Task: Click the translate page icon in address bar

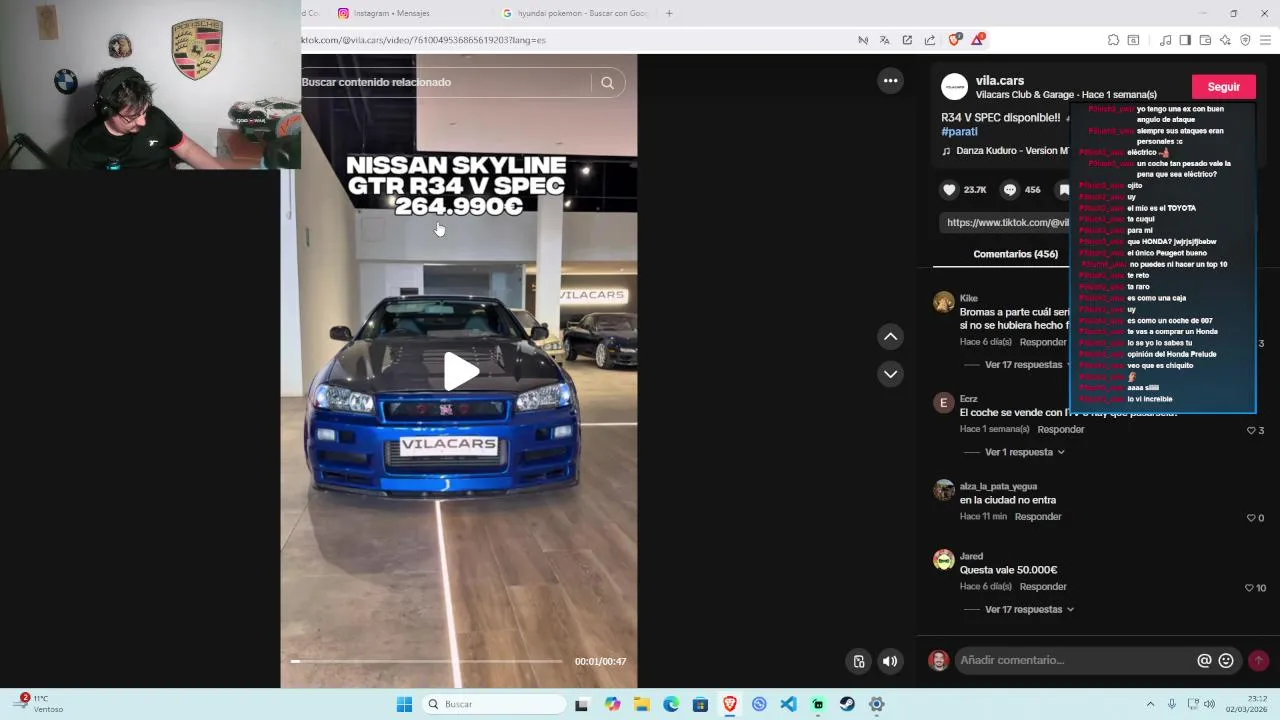Action: click(x=884, y=40)
